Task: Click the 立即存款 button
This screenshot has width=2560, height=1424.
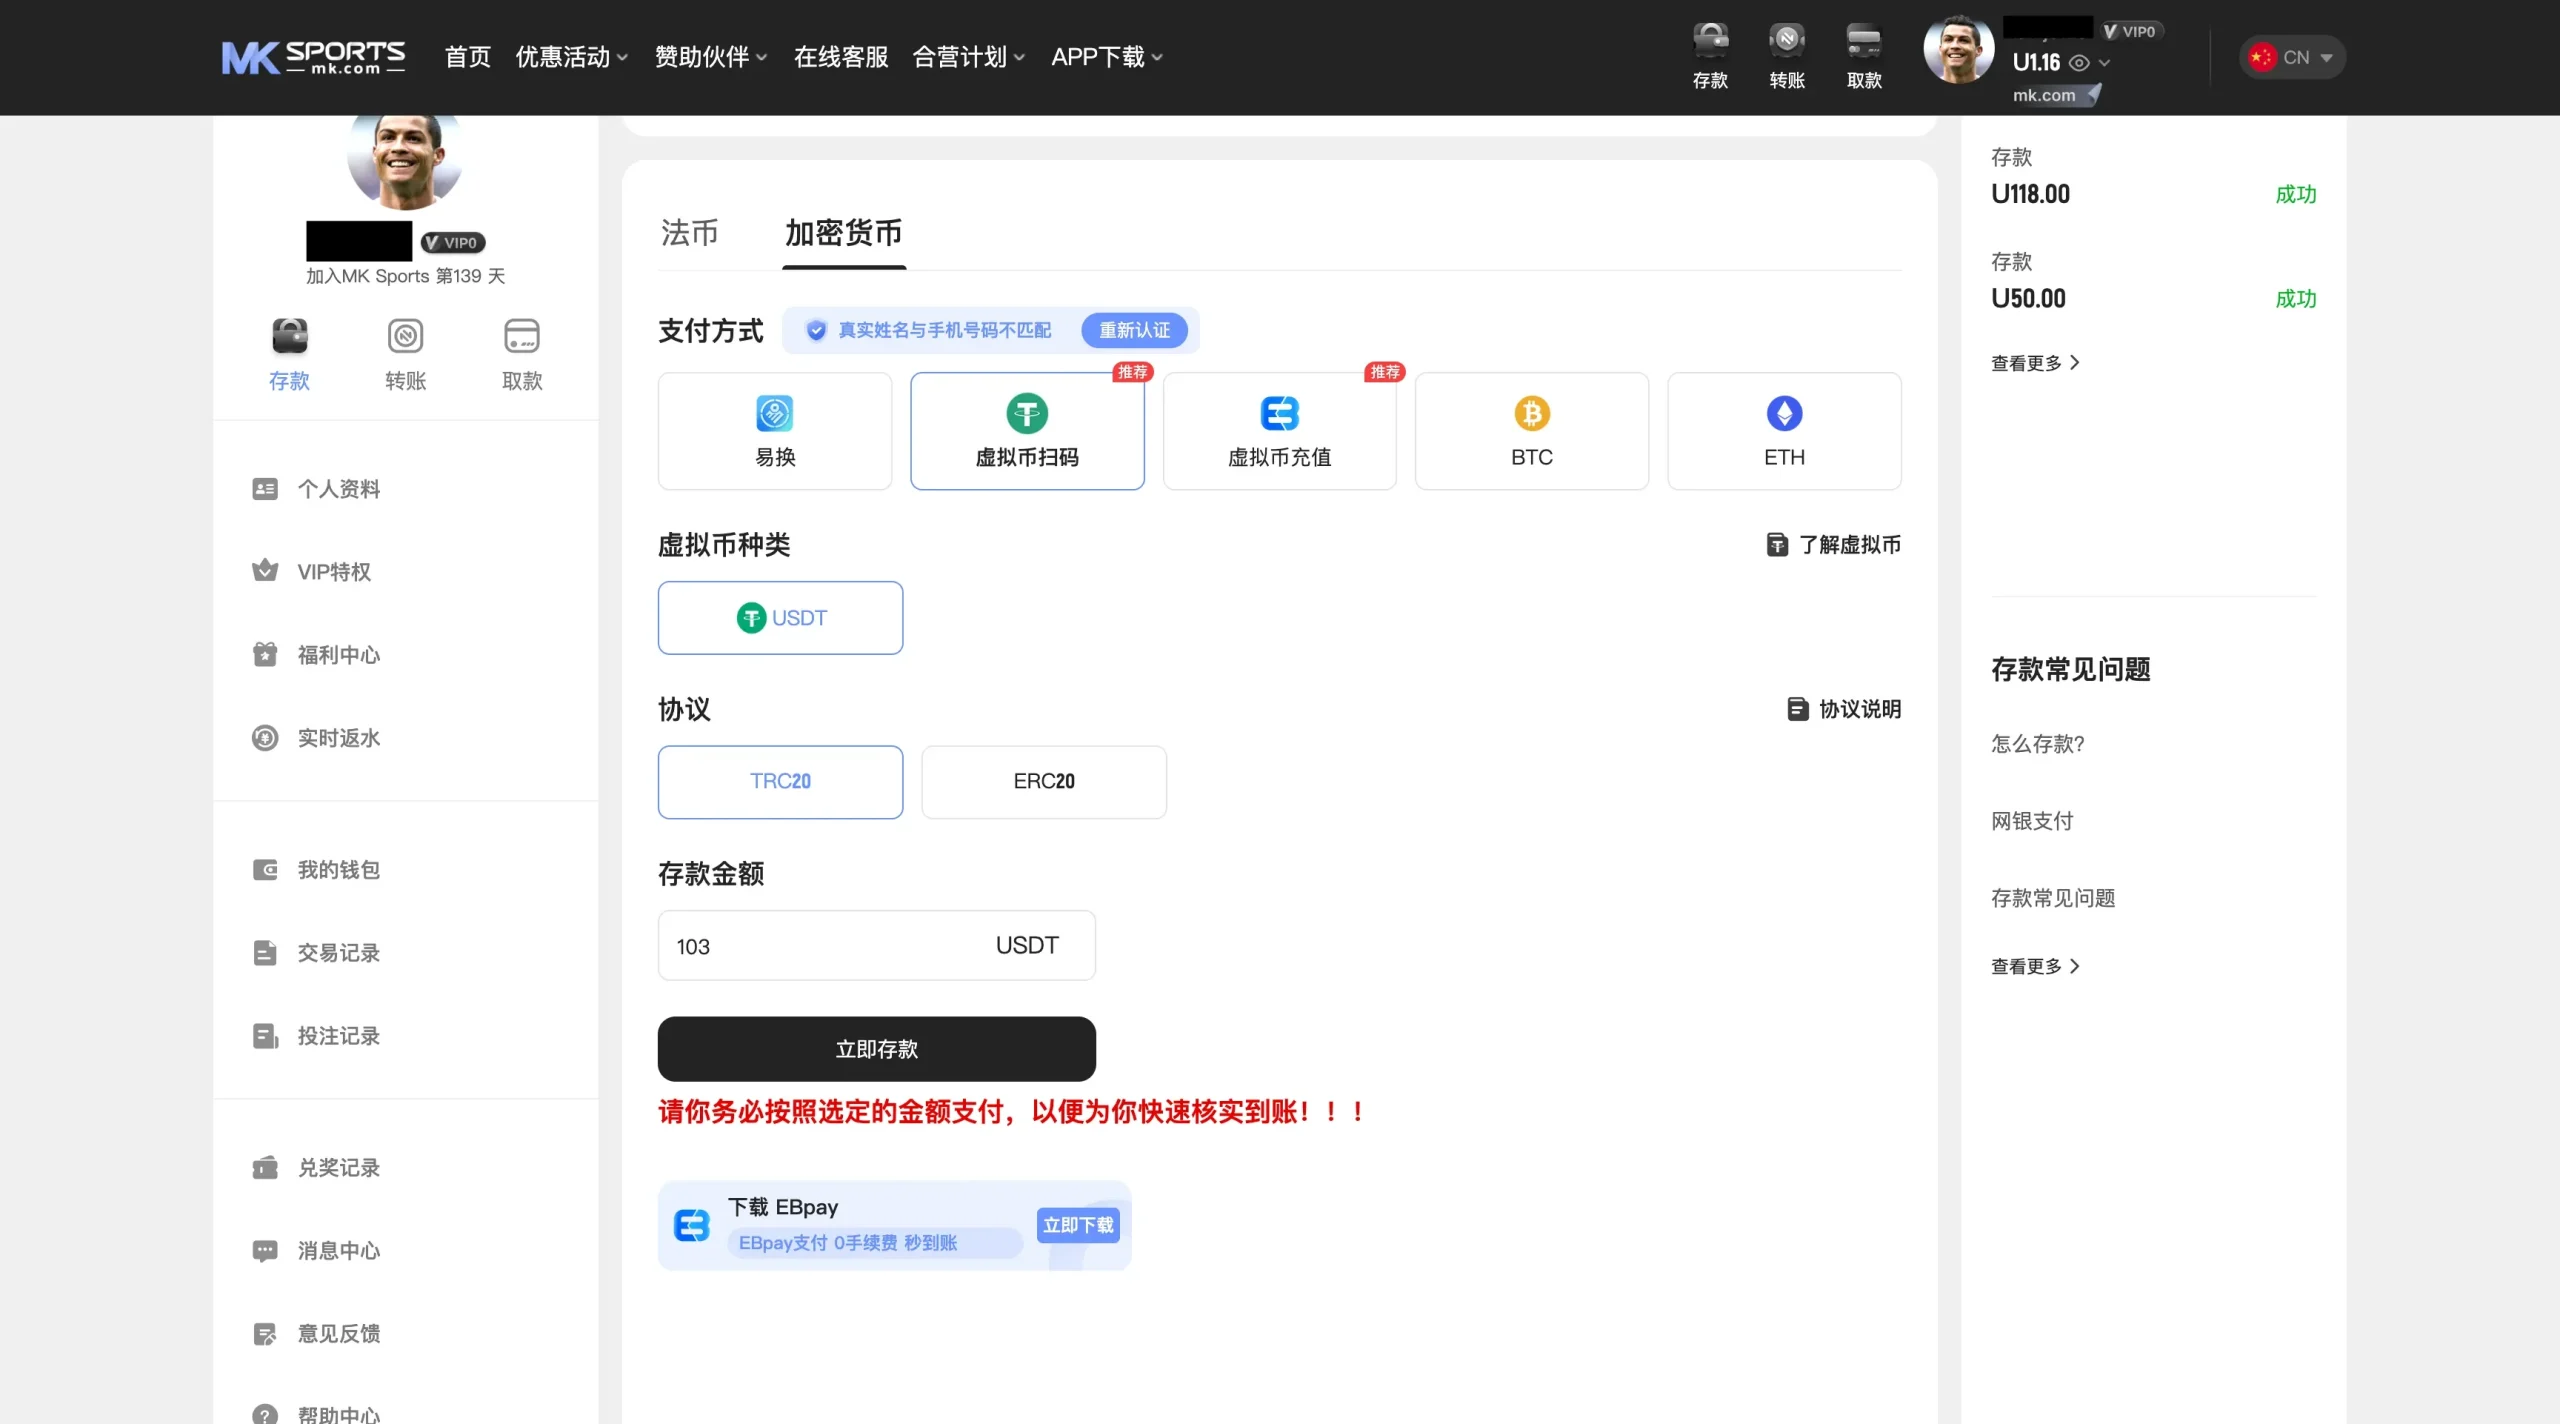Action: point(876,1049)
